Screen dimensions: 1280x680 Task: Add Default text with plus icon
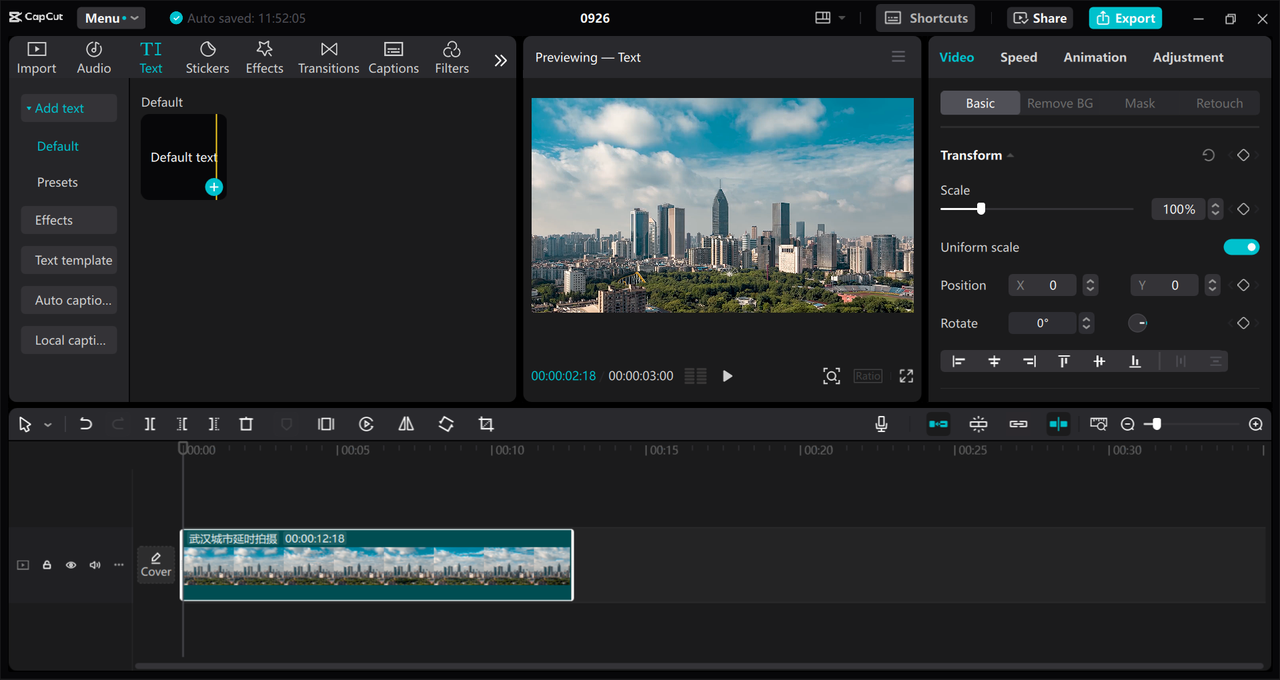coord(214,187)
